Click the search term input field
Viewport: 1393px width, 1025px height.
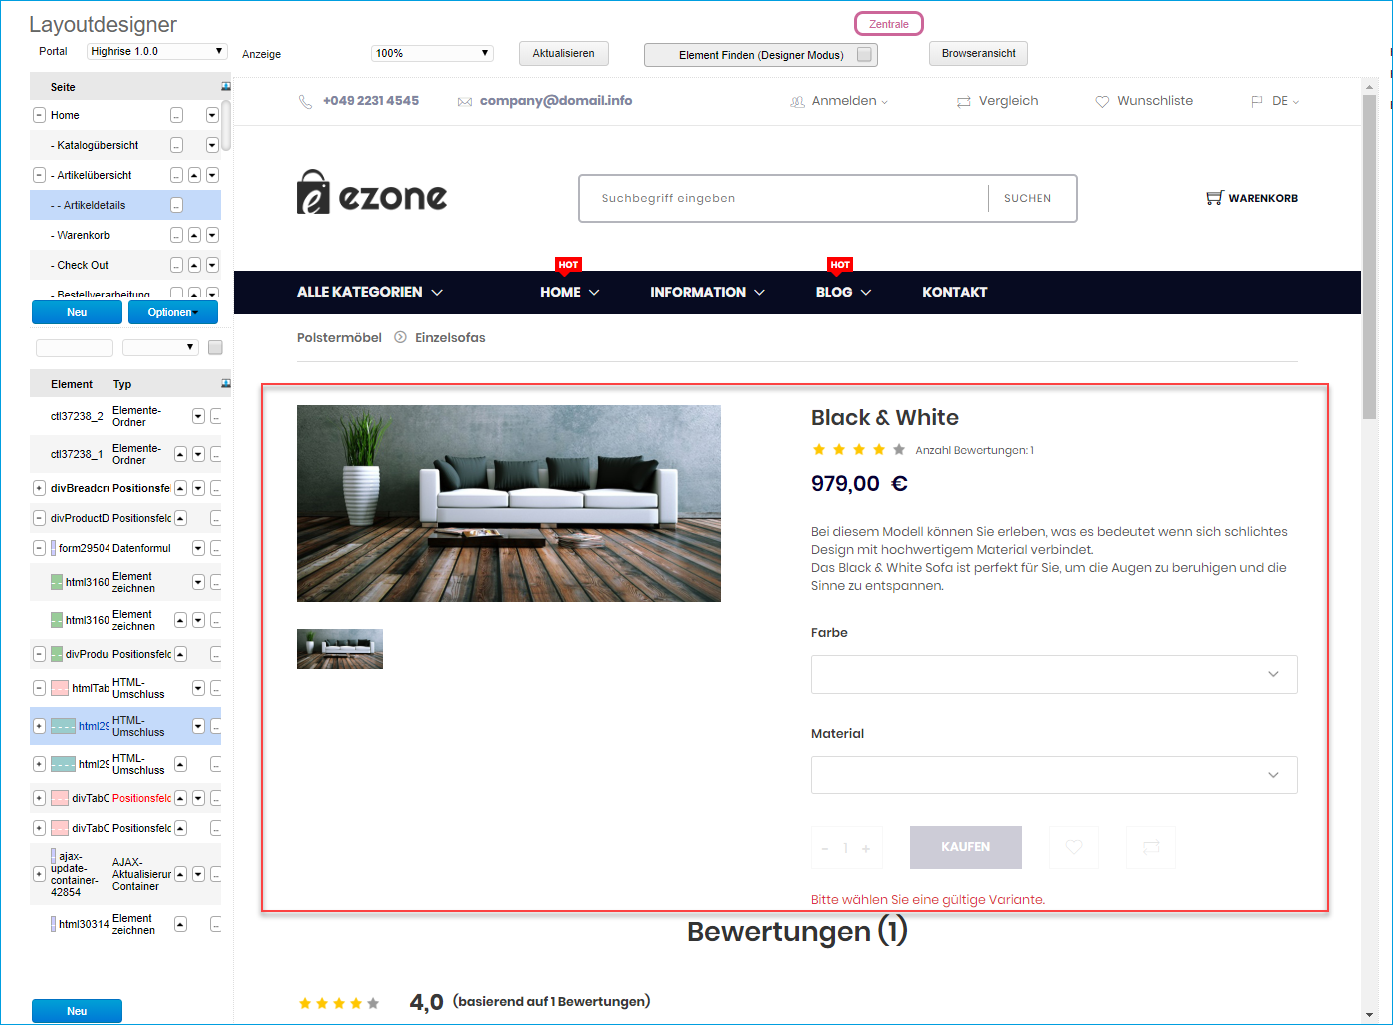pos(783,198)
